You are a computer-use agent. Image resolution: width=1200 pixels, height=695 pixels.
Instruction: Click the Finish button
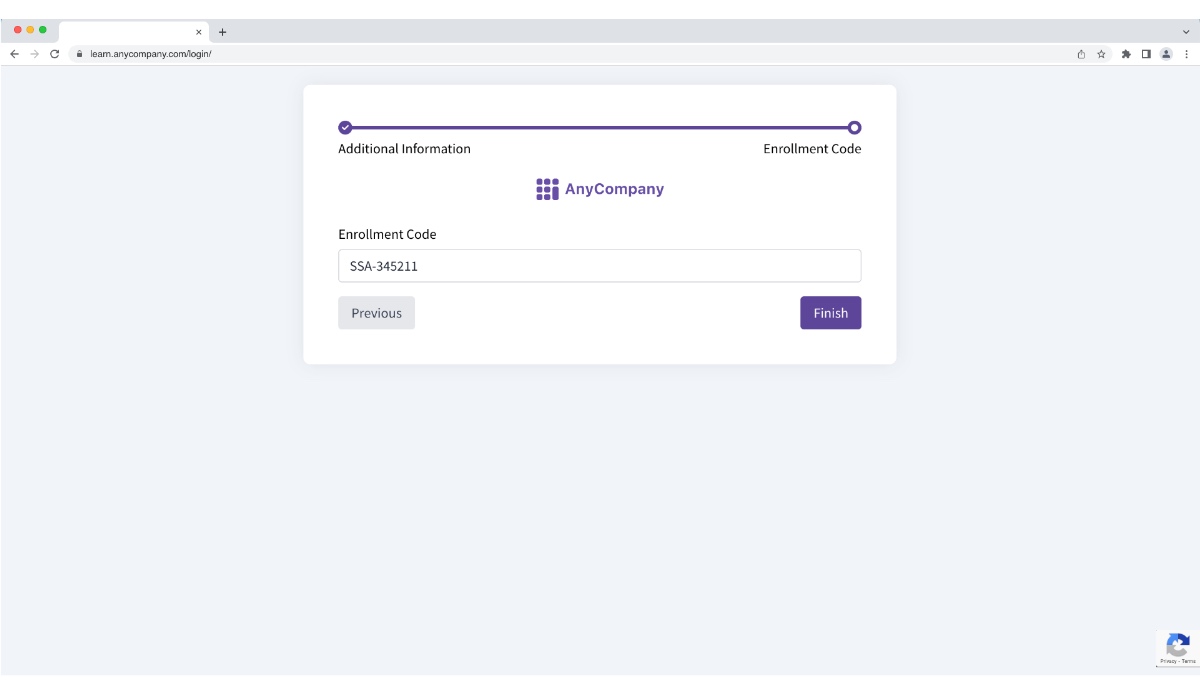click(830, 313)
